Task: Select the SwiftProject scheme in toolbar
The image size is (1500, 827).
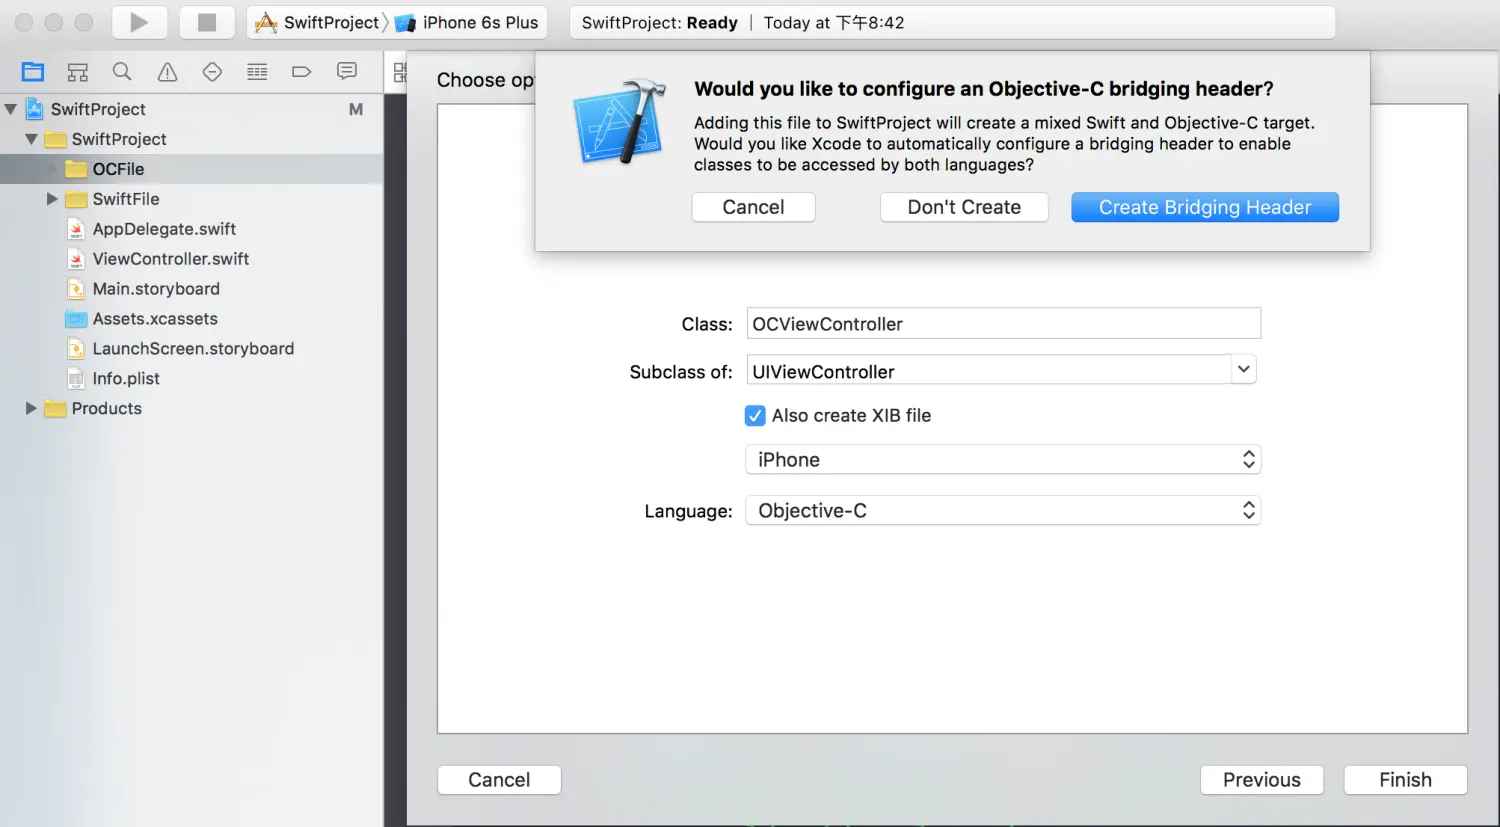Action: pos(318,22)
